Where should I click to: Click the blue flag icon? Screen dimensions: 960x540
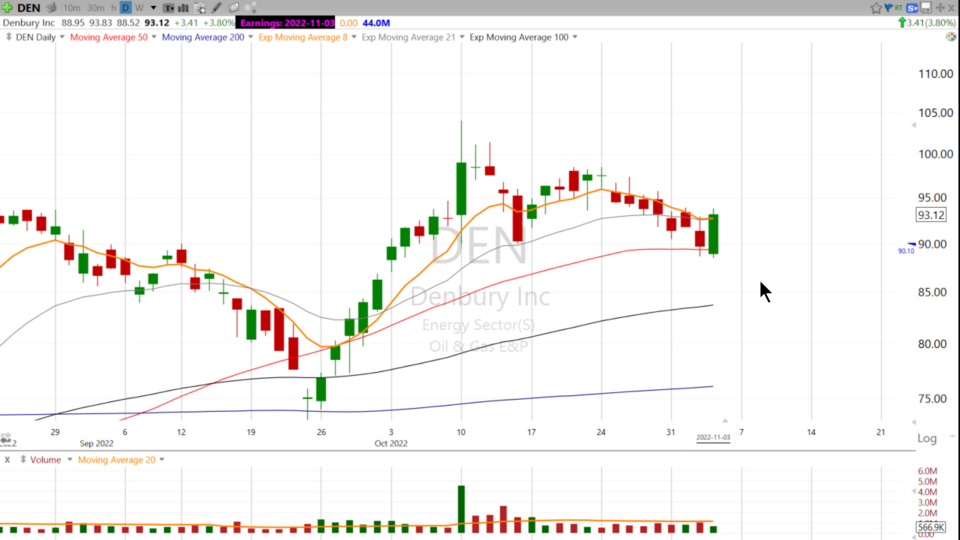[x=888, y=8]
